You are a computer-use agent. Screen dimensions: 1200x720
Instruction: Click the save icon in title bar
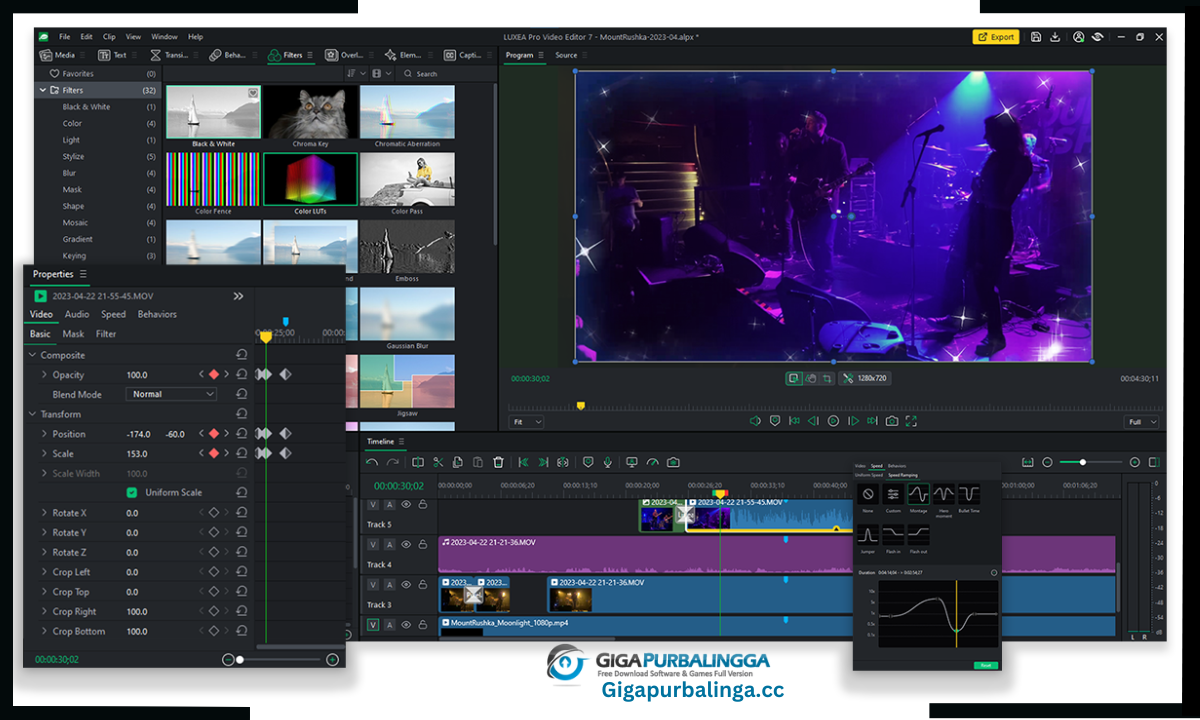[1037, 37]
